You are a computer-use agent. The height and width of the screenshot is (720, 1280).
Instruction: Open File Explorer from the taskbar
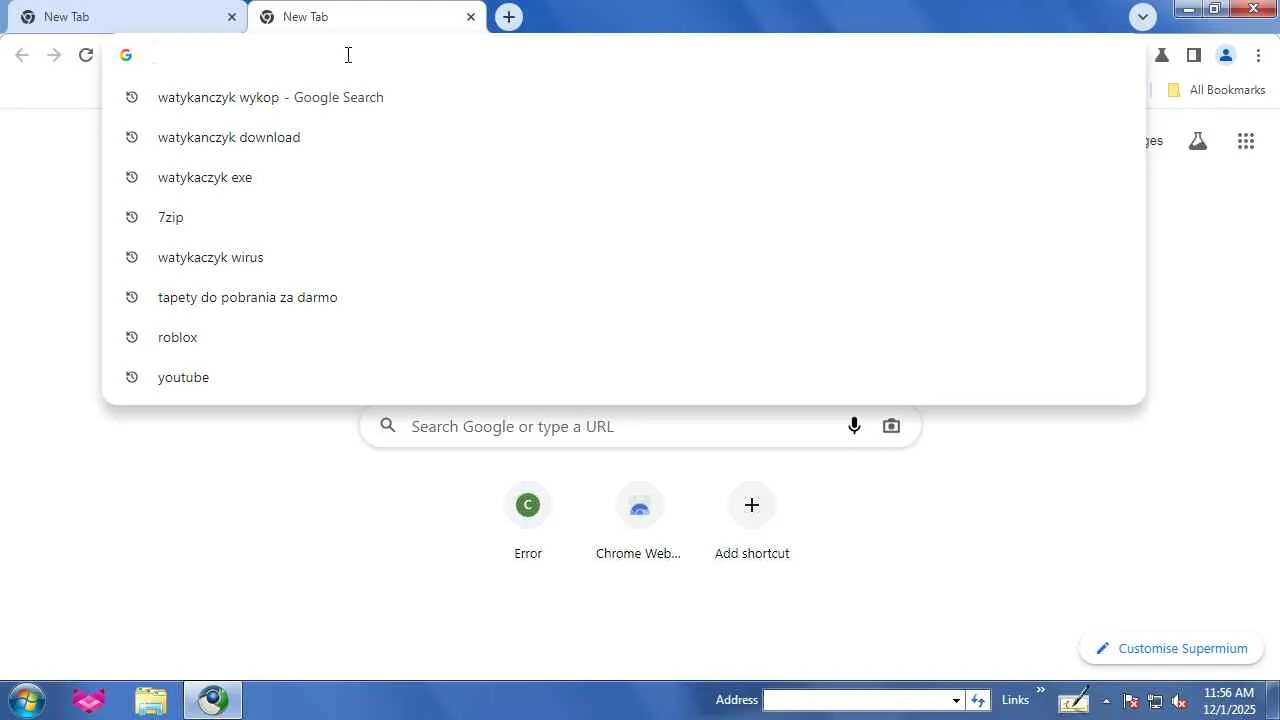(151, 701)
